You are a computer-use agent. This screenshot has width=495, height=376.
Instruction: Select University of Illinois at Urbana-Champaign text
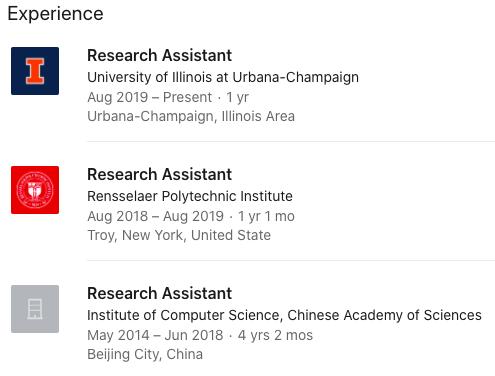[223, 77]
